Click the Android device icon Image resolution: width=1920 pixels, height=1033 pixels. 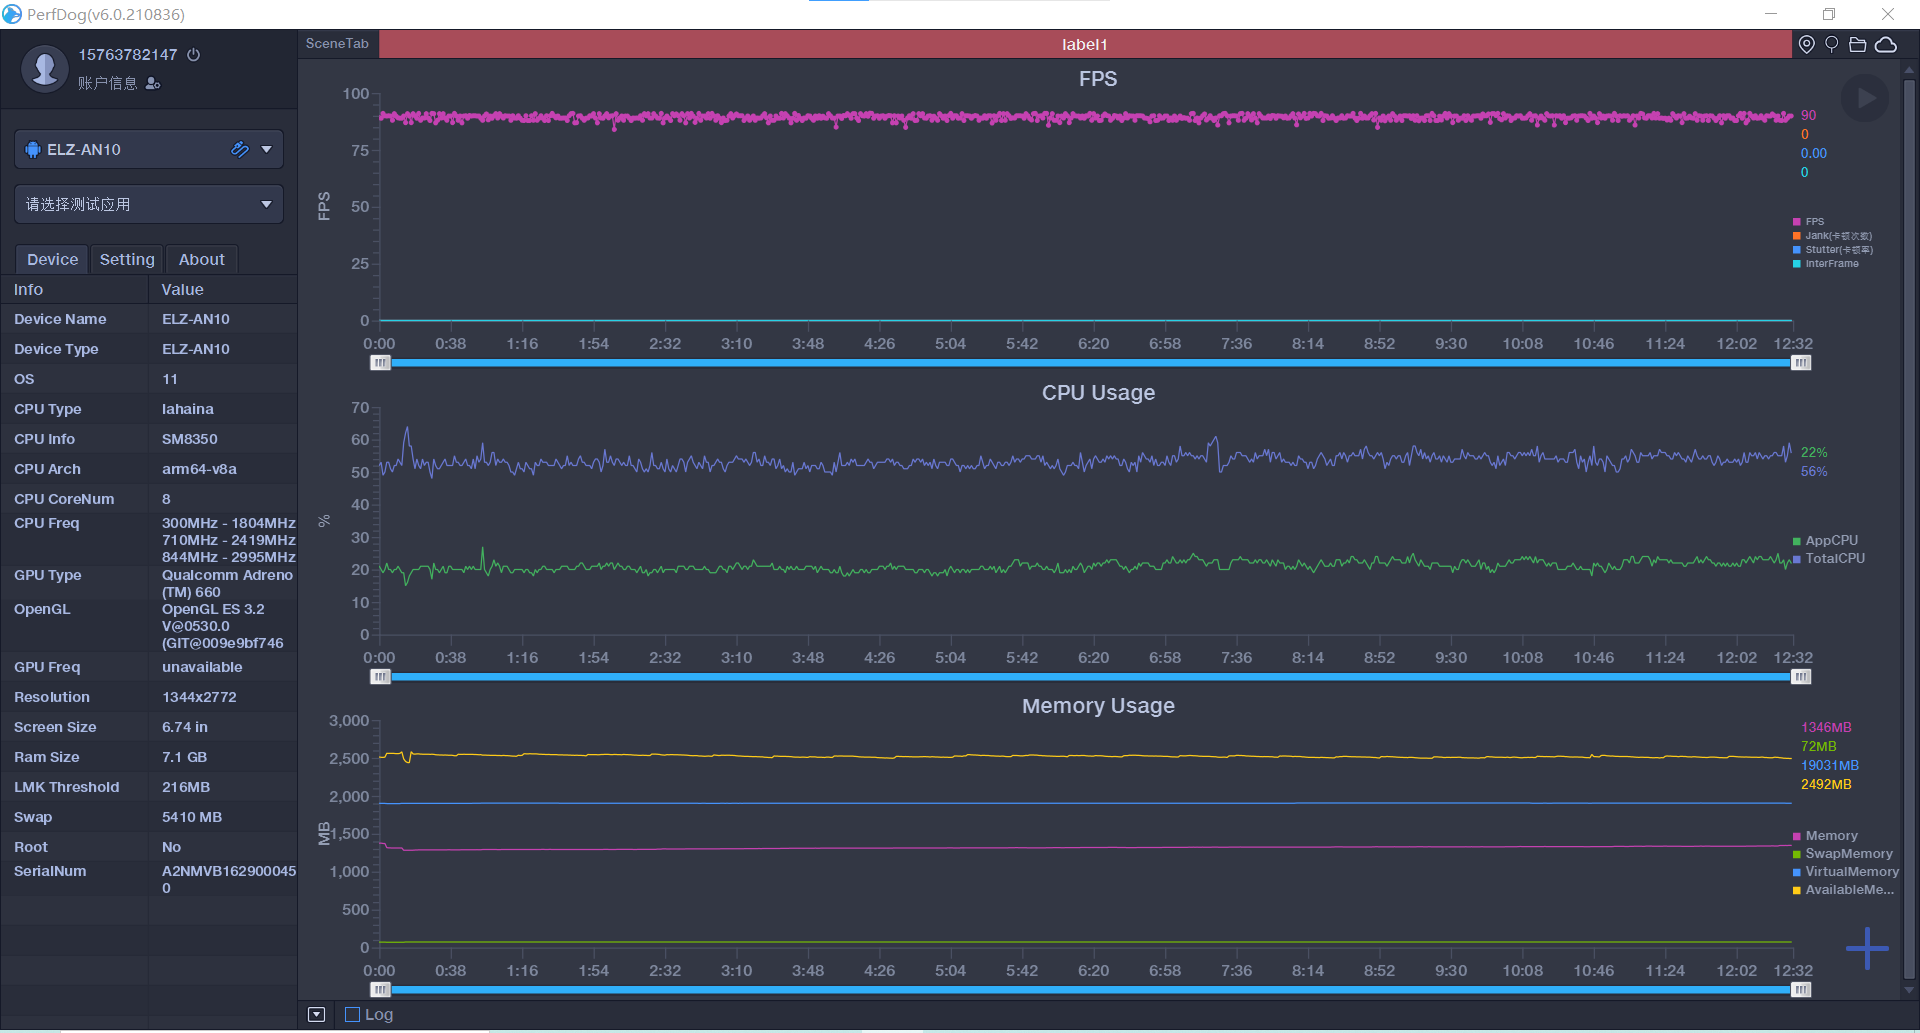click(x=33, y=149)
